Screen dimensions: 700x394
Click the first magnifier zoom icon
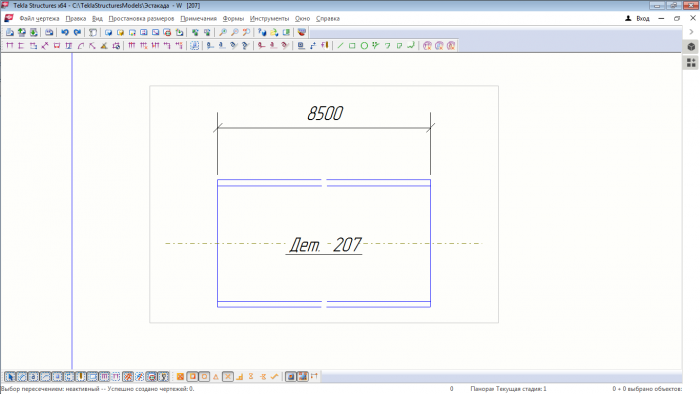point(223,32)
